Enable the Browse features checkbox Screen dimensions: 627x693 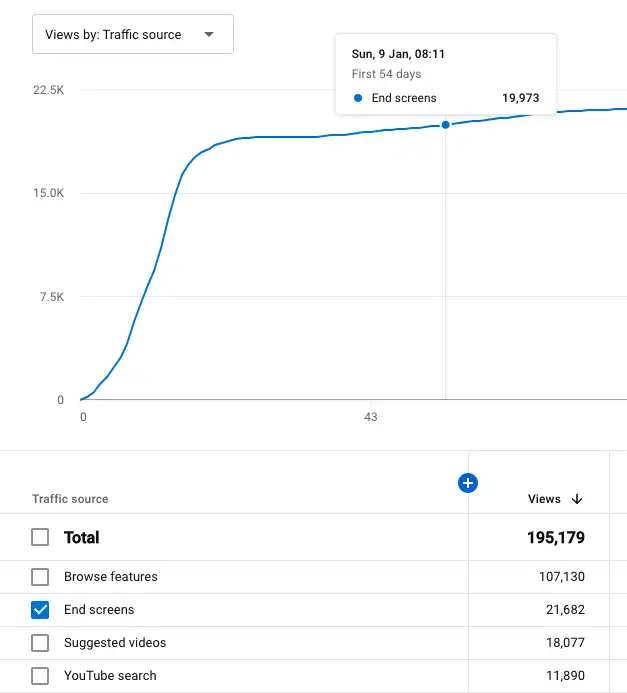coord(40,577)
